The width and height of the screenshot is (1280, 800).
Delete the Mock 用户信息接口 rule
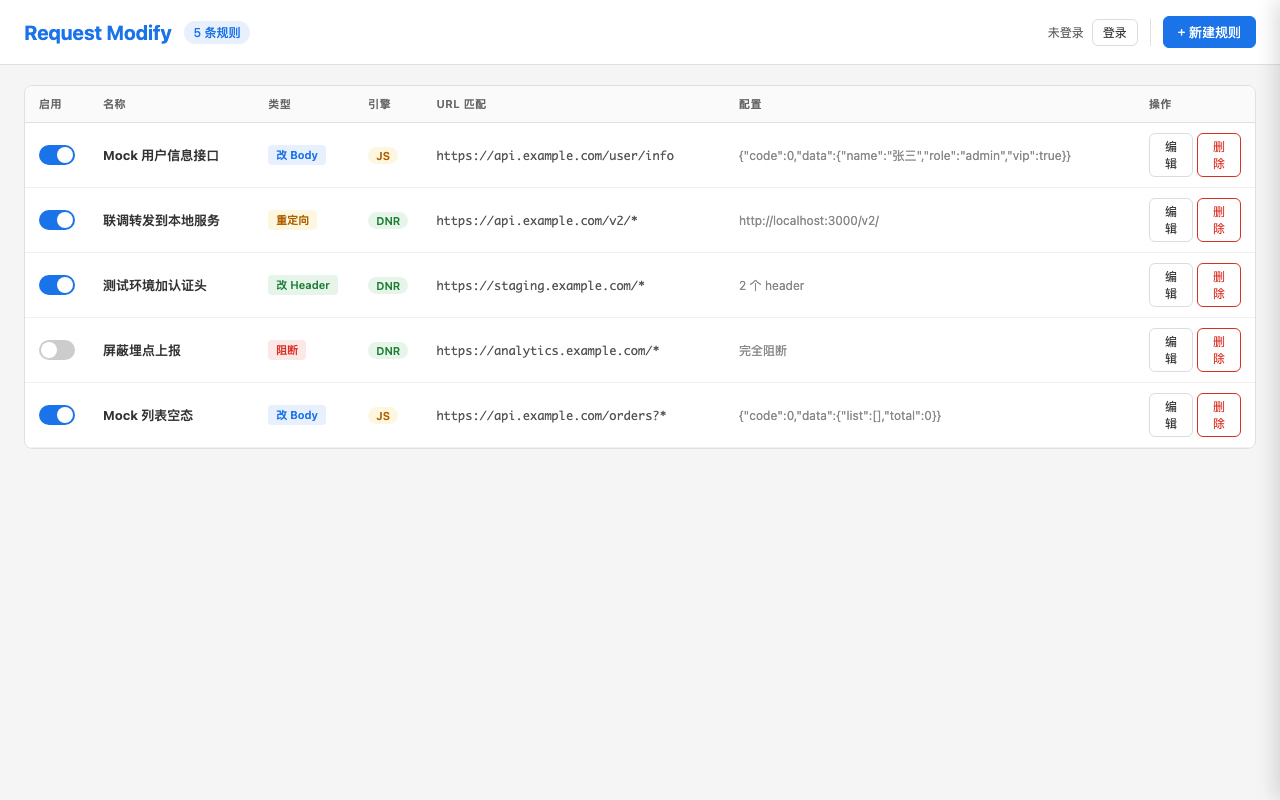[x=1219, y=155]
